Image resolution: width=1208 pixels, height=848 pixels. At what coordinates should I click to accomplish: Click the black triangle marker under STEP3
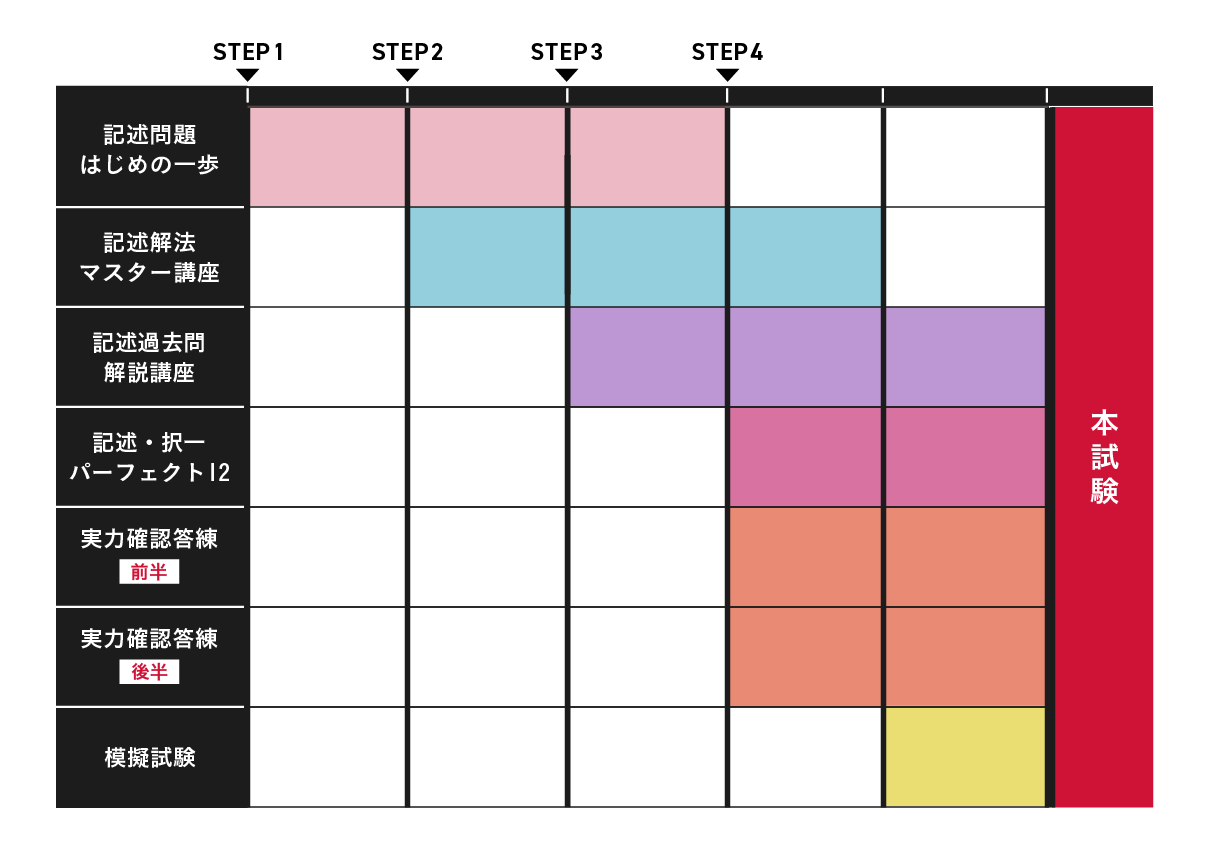567,76
